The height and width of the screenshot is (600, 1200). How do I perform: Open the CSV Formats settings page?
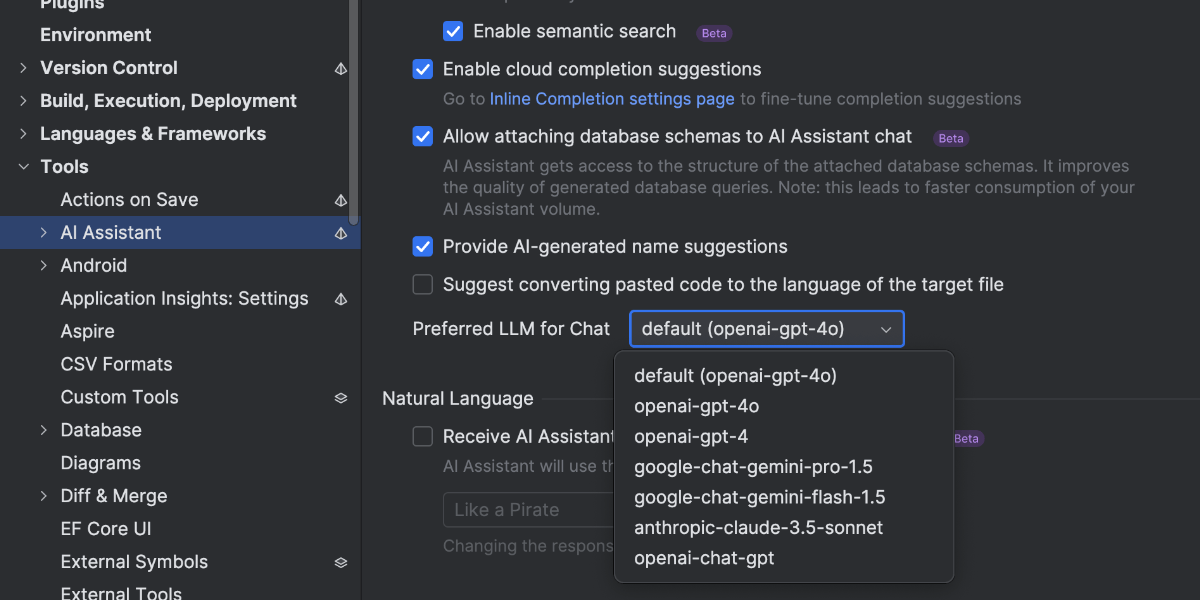click(x=116, y=364)
